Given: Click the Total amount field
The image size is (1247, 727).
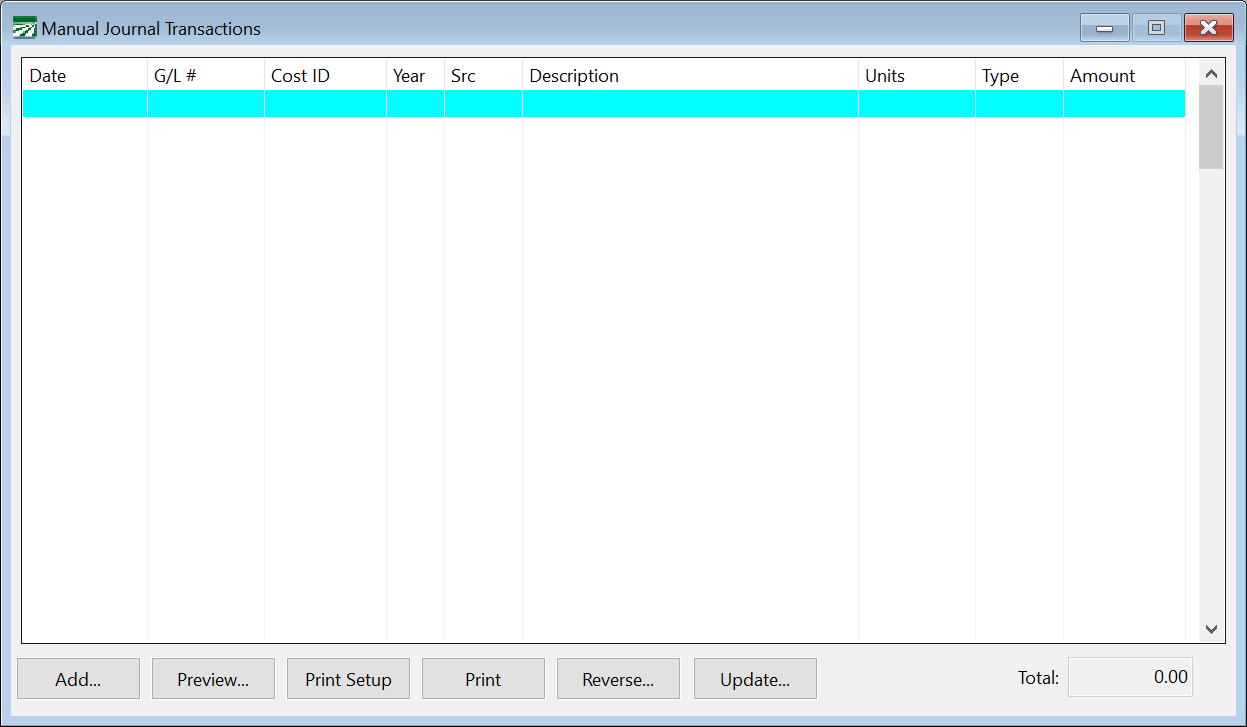Looking at the screenshot, I should tap(1130, 677).
